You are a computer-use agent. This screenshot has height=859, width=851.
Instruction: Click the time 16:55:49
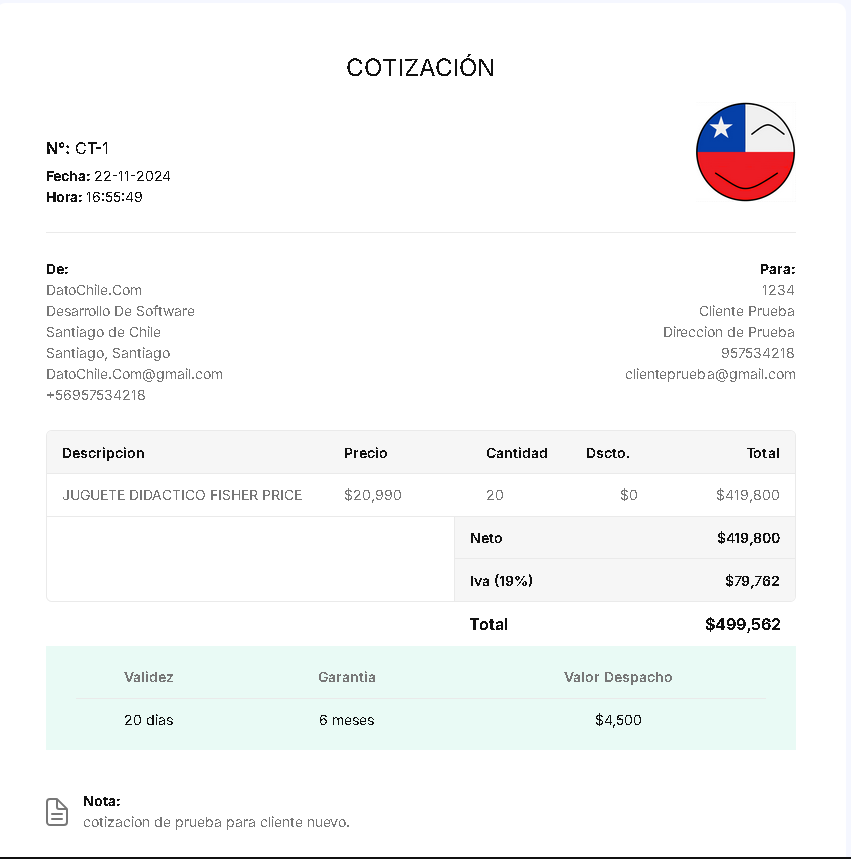[114, 197]
